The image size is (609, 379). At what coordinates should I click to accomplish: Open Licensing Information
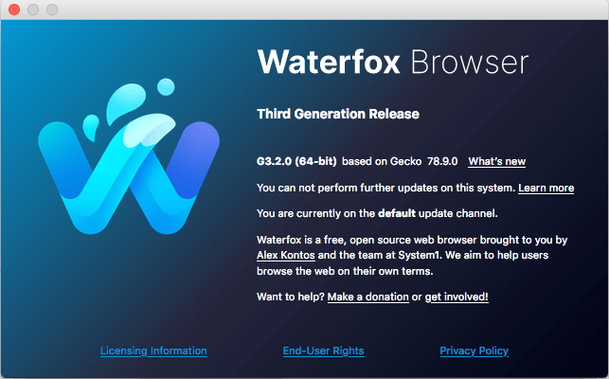(x=154, y=351)
